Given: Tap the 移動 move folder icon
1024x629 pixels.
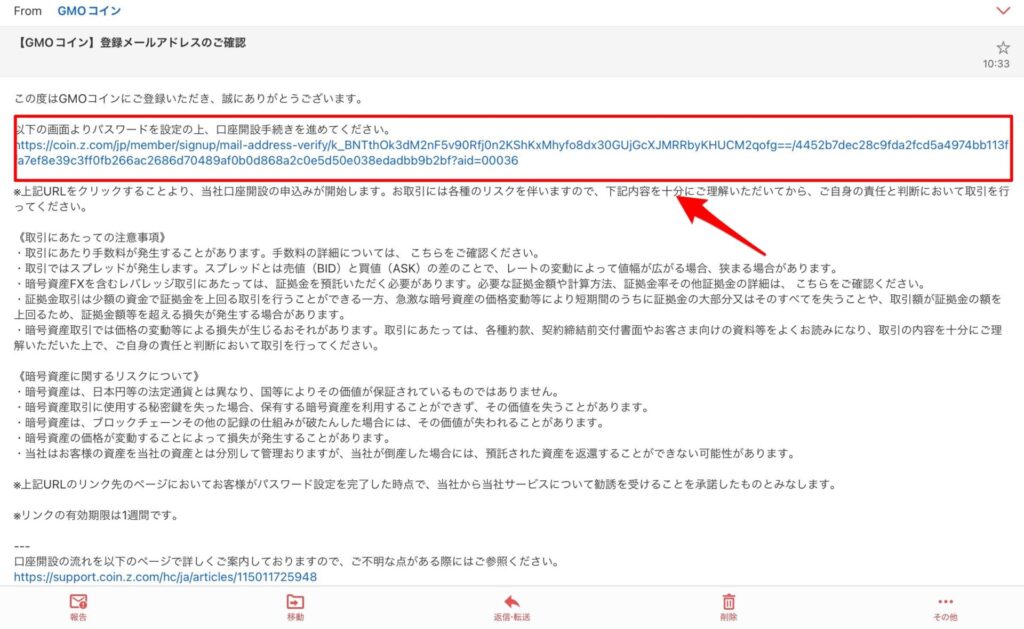Looking at the screenshot, I should tap(295, 602).
